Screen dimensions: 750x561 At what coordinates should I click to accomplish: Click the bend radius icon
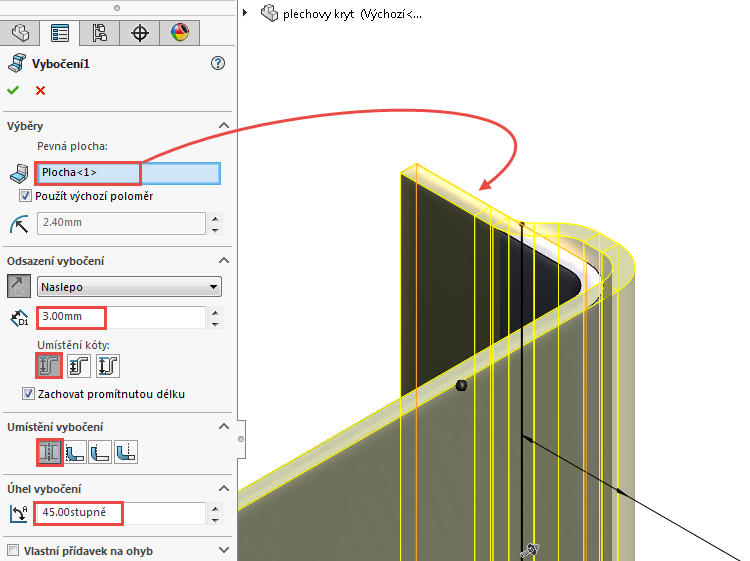(x=19, y=224)
